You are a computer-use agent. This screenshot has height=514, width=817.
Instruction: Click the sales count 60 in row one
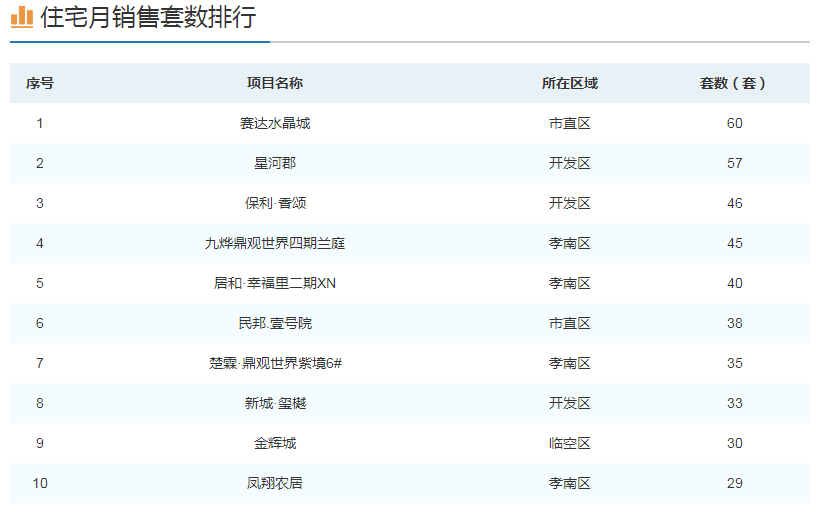[x=735, y=123]
